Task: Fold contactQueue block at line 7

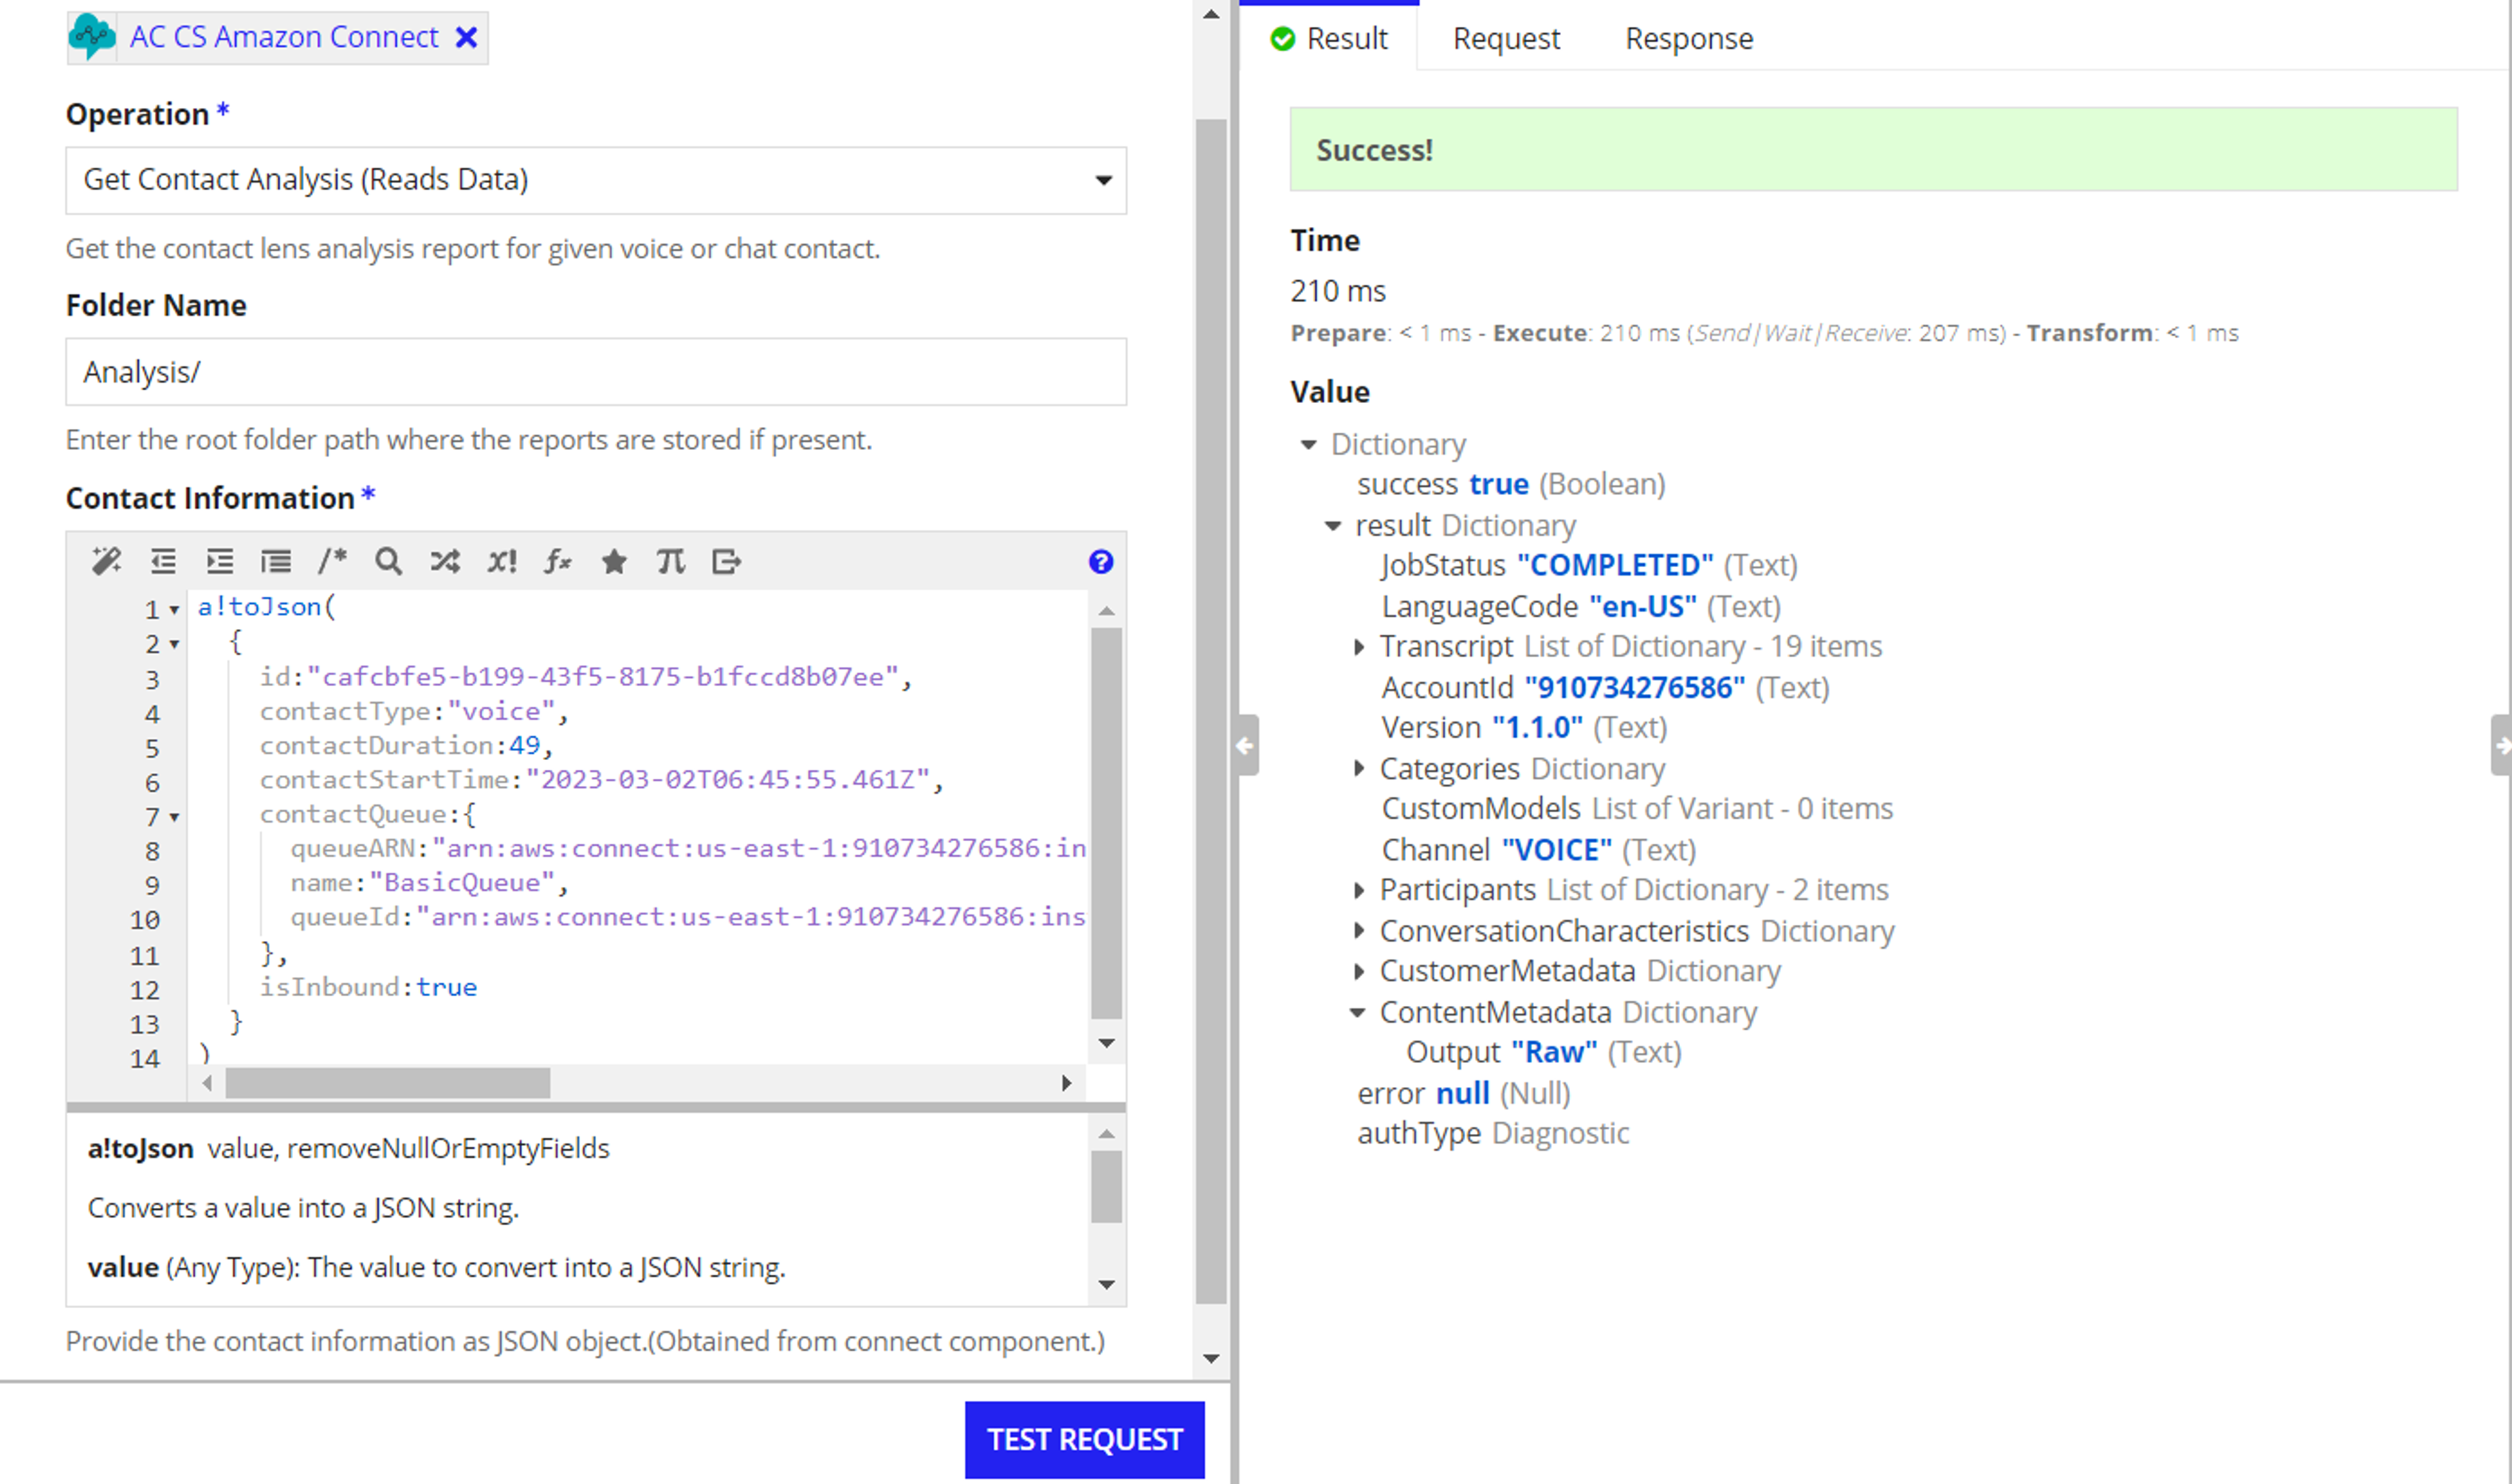Action: 174,817
